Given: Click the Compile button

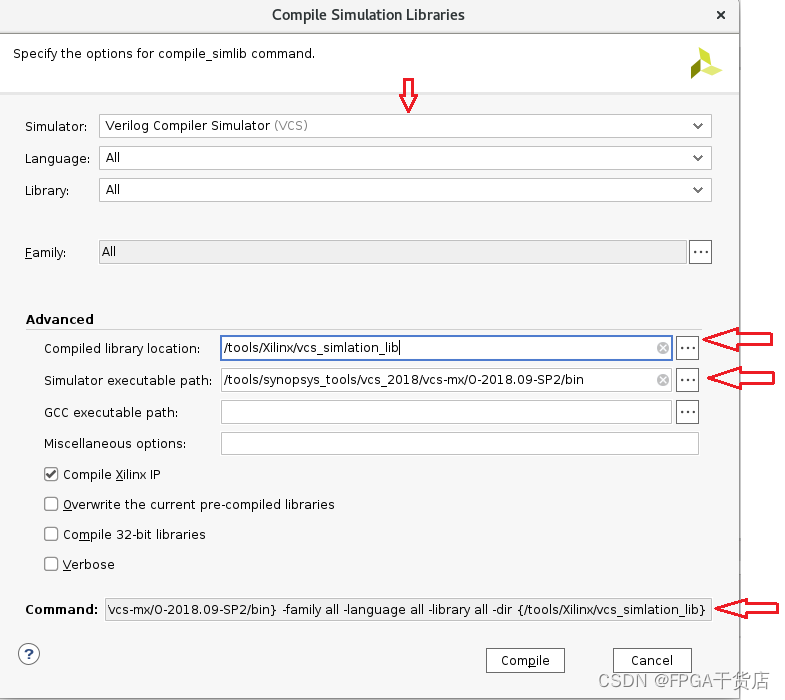Looking at the screenshot, I should tap(525, 660).
